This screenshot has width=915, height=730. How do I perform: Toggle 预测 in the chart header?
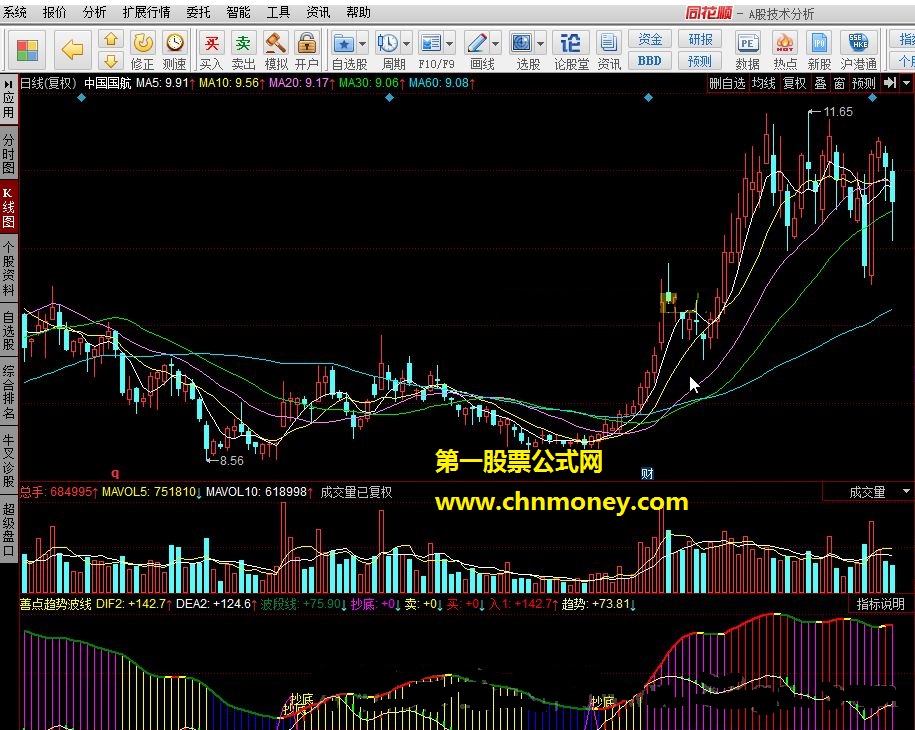[864, 83]
